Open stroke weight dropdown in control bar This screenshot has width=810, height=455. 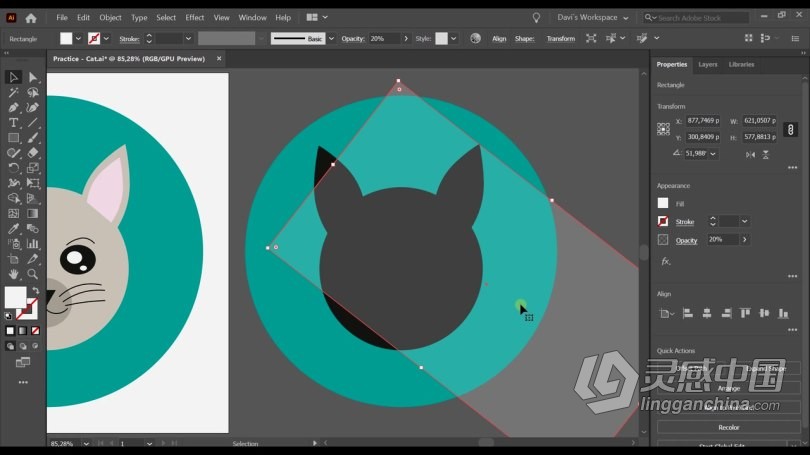pos(188,38)
